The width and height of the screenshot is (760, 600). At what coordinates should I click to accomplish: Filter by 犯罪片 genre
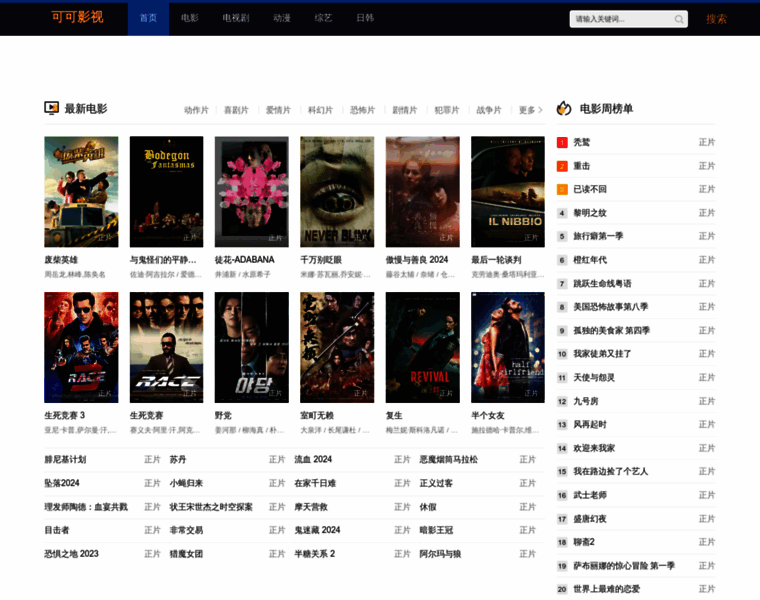click(x=447, y=110)
